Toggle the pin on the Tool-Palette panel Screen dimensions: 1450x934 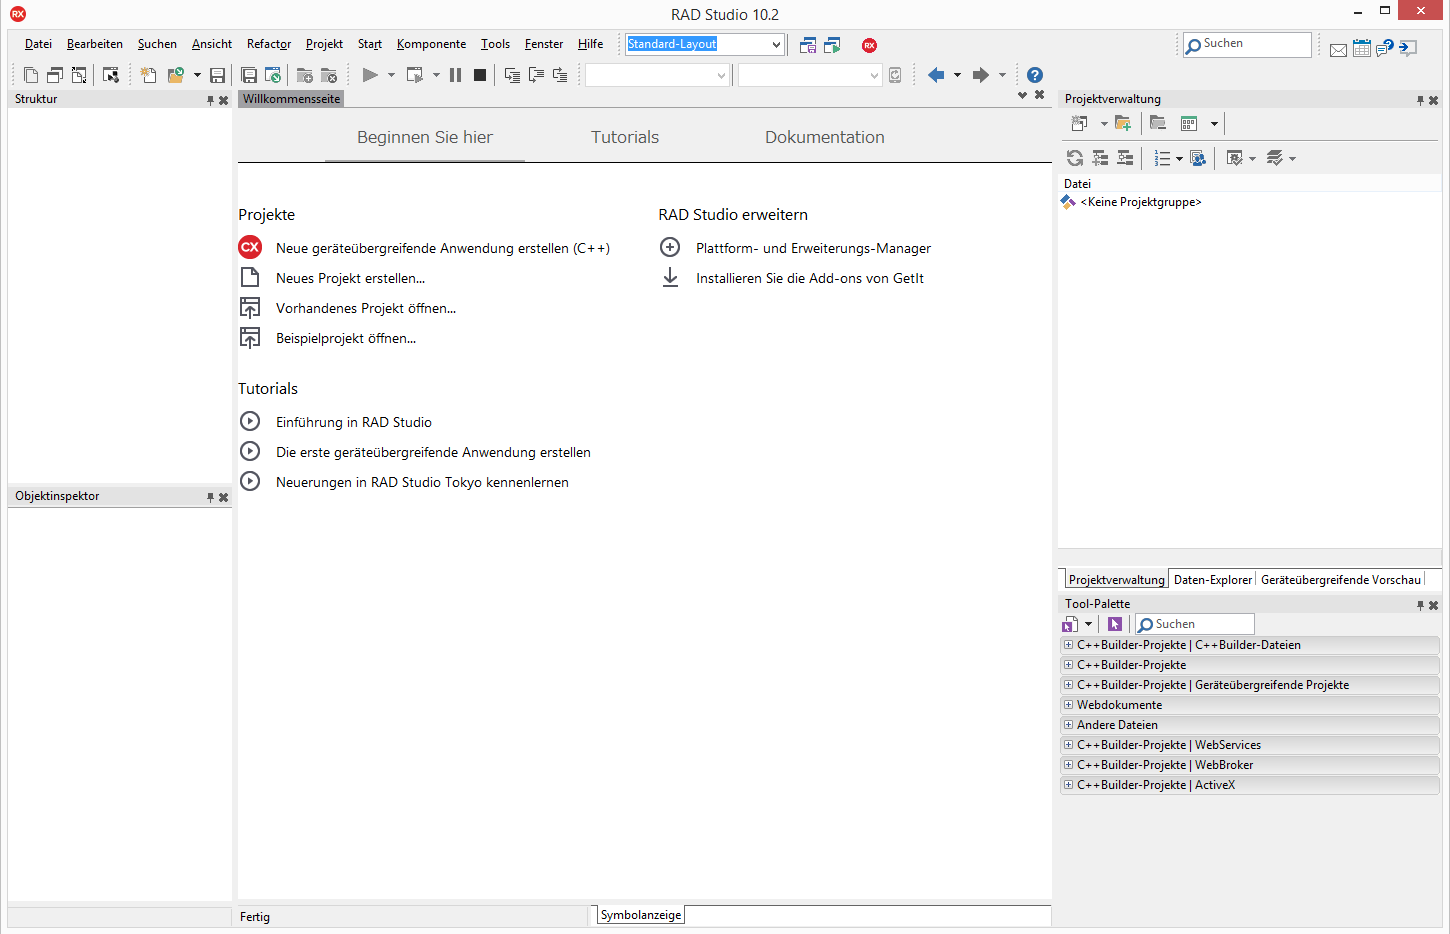click(x=1420, y=605)
